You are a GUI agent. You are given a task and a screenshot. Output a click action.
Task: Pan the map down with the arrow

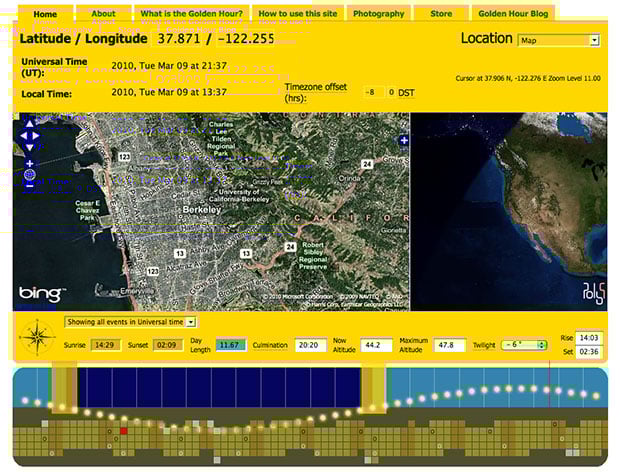coord(30,146)
